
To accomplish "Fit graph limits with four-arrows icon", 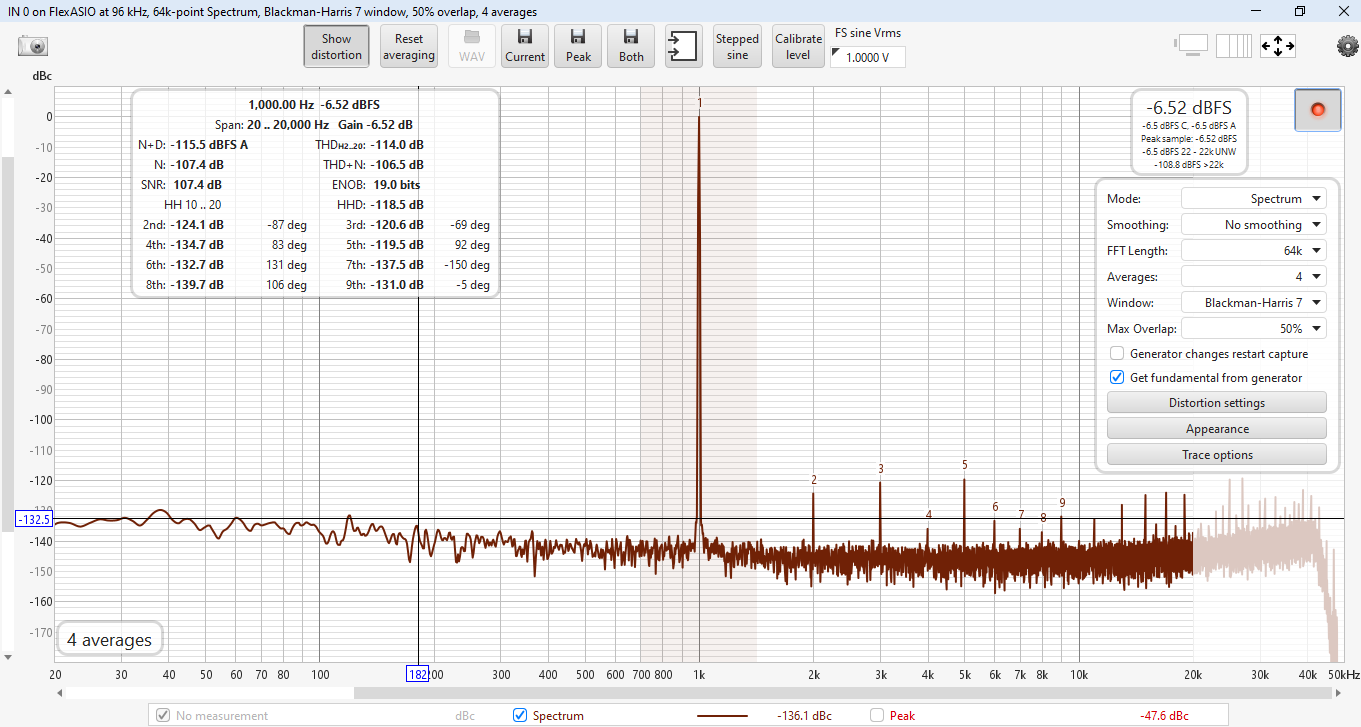I will pyautogui.click(x=1278, y=46).
